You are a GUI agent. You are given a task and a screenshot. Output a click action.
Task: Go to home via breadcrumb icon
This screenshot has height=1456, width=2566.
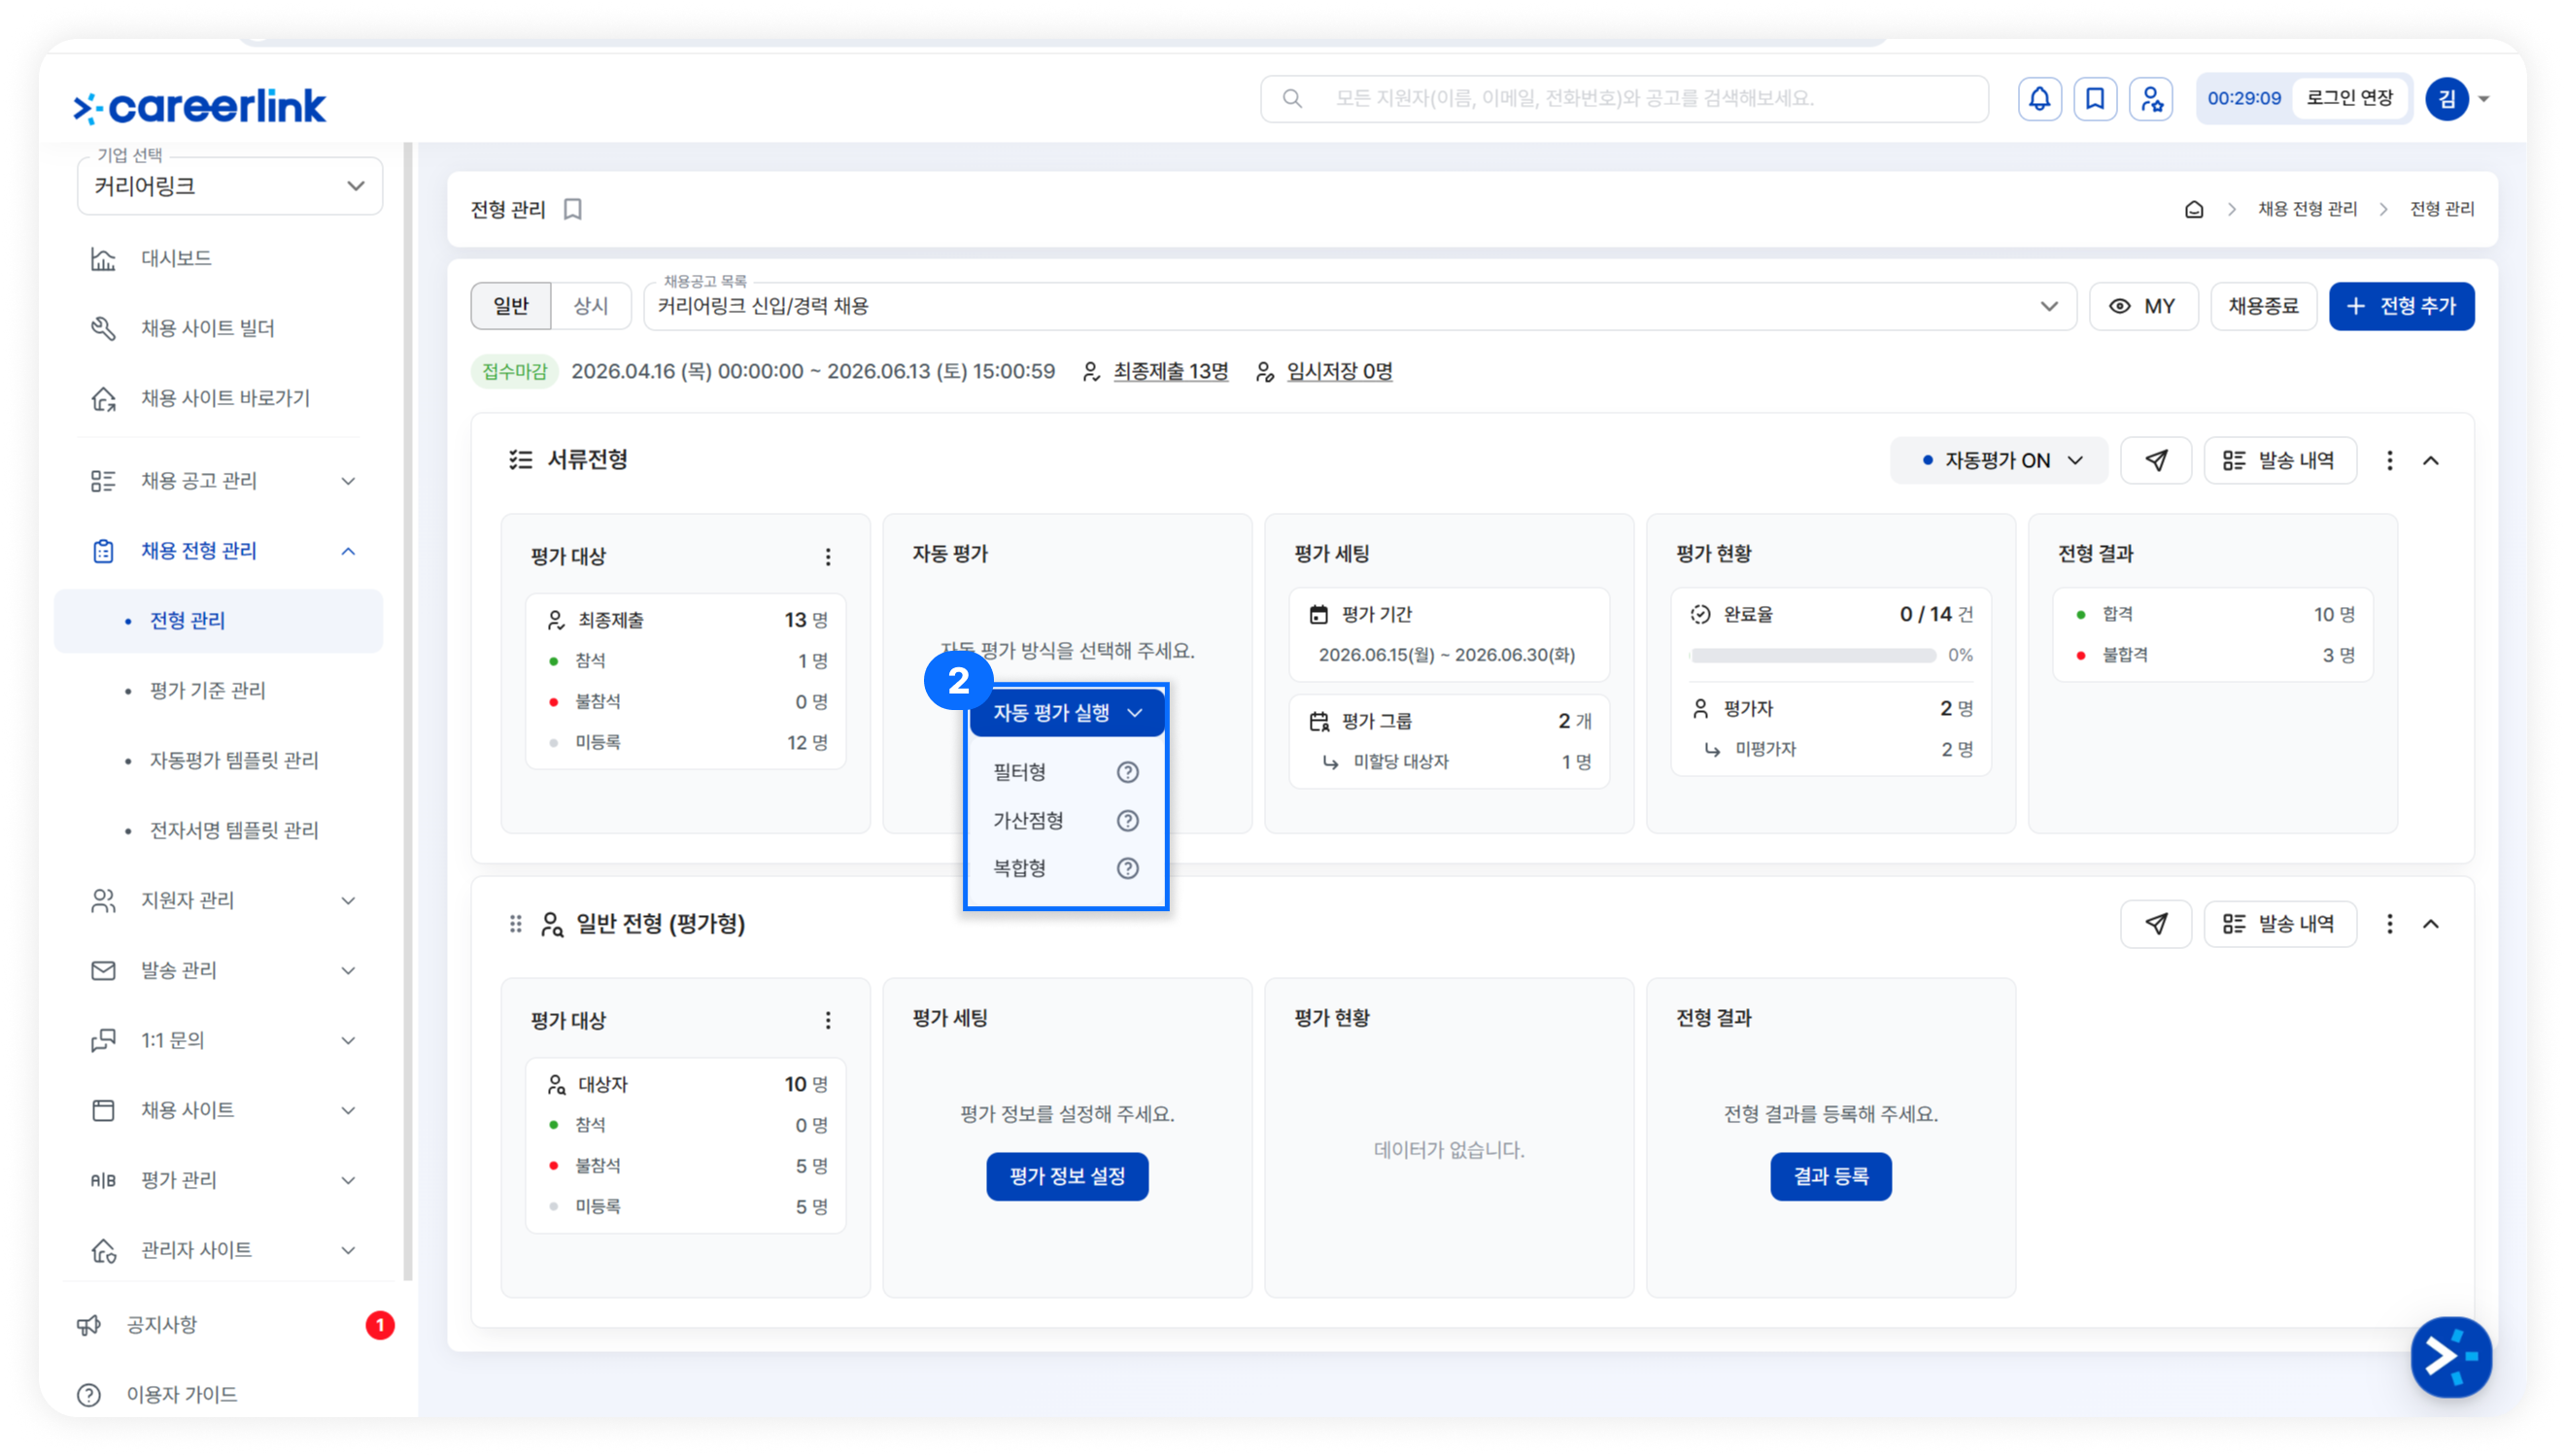2194,209
